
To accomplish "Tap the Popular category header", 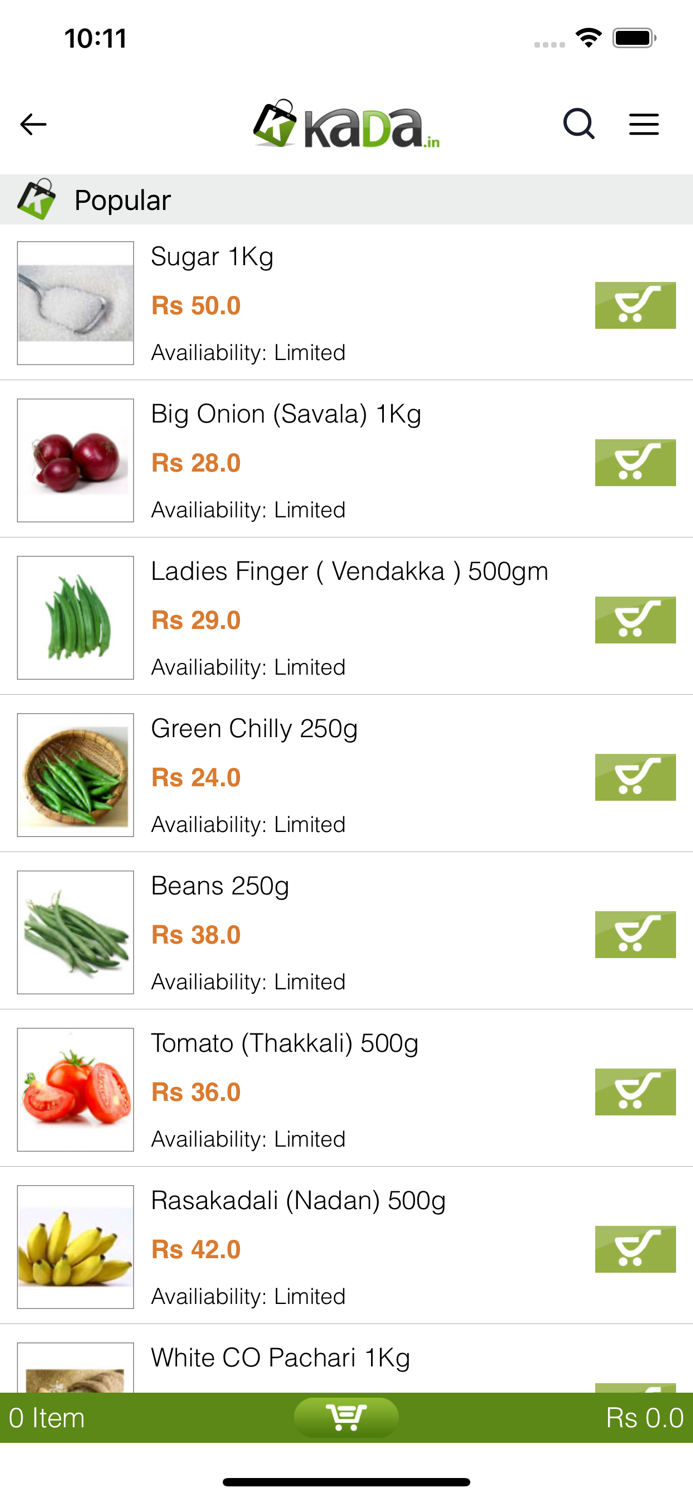I will (x=122, y=200).
